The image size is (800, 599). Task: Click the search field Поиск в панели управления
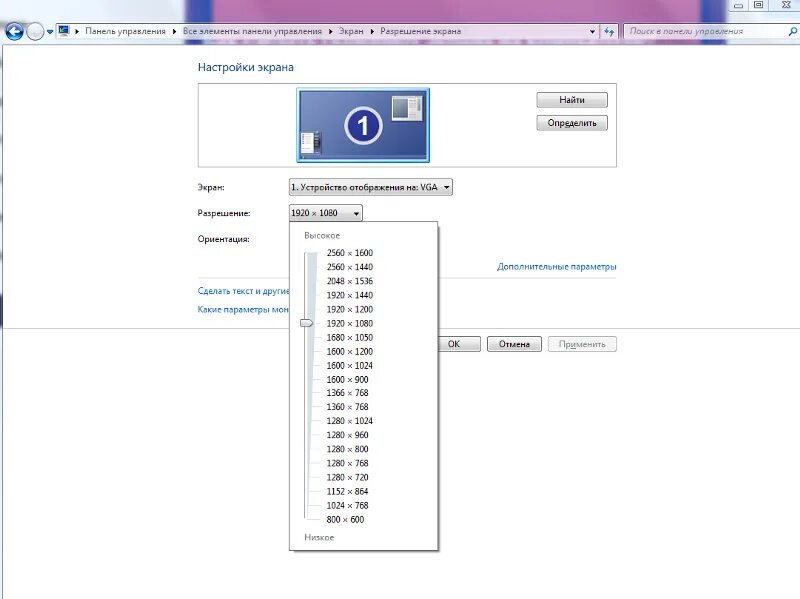(x=706, y=31)
